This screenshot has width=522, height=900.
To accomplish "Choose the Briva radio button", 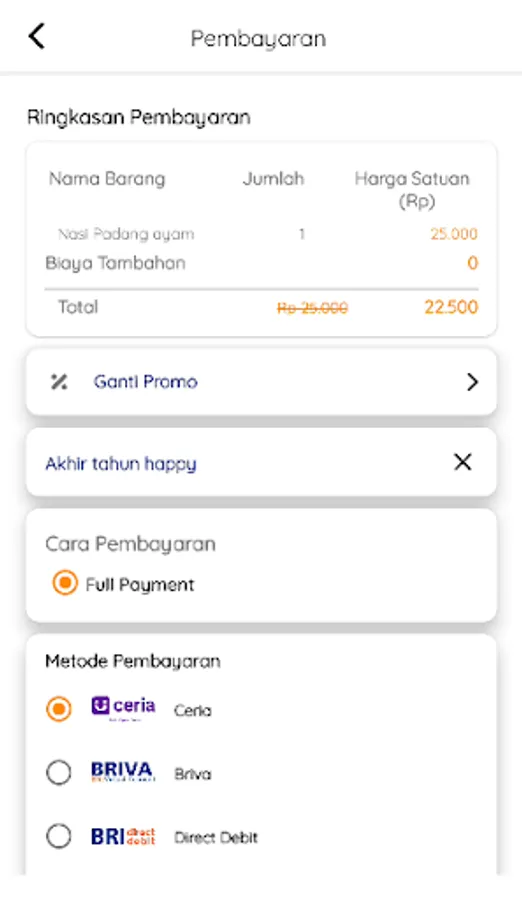I will (x=59, y=773).
